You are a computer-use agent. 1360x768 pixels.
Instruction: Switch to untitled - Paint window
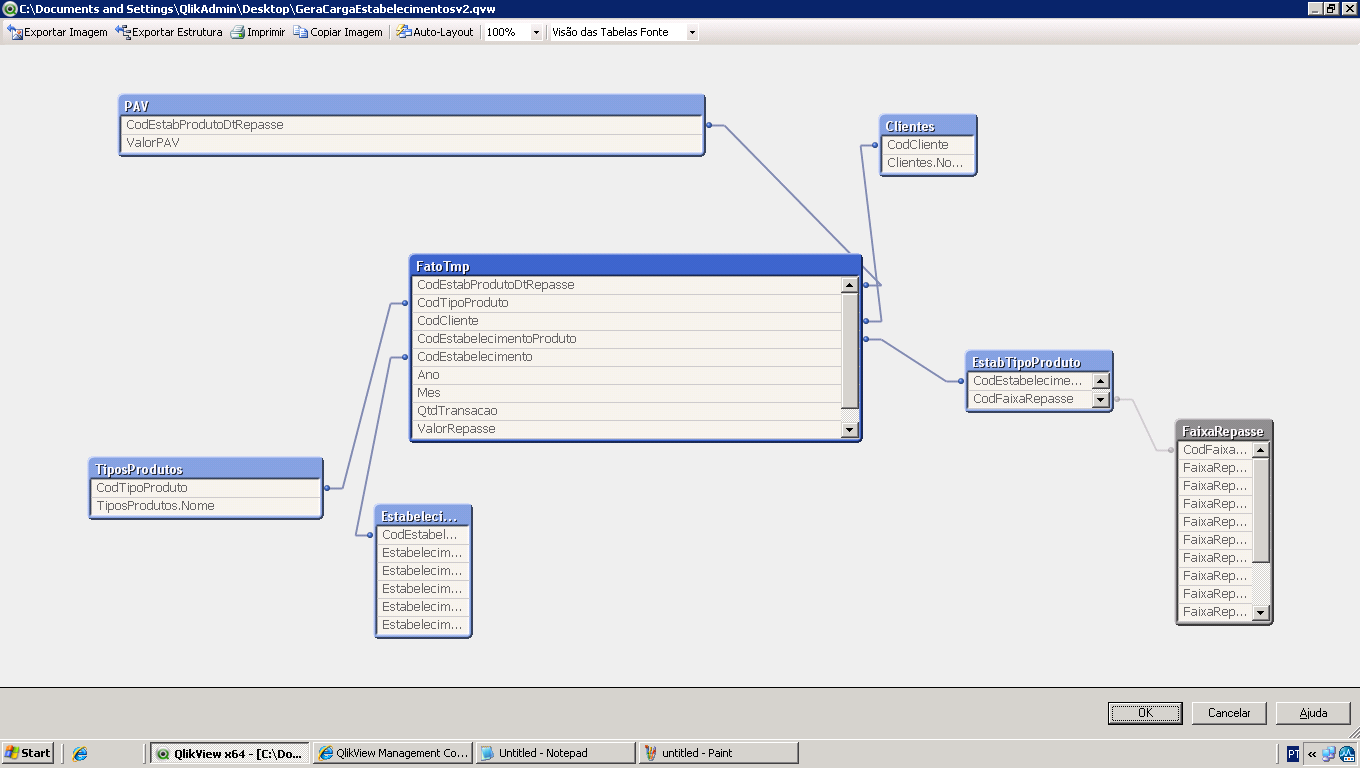718,753
